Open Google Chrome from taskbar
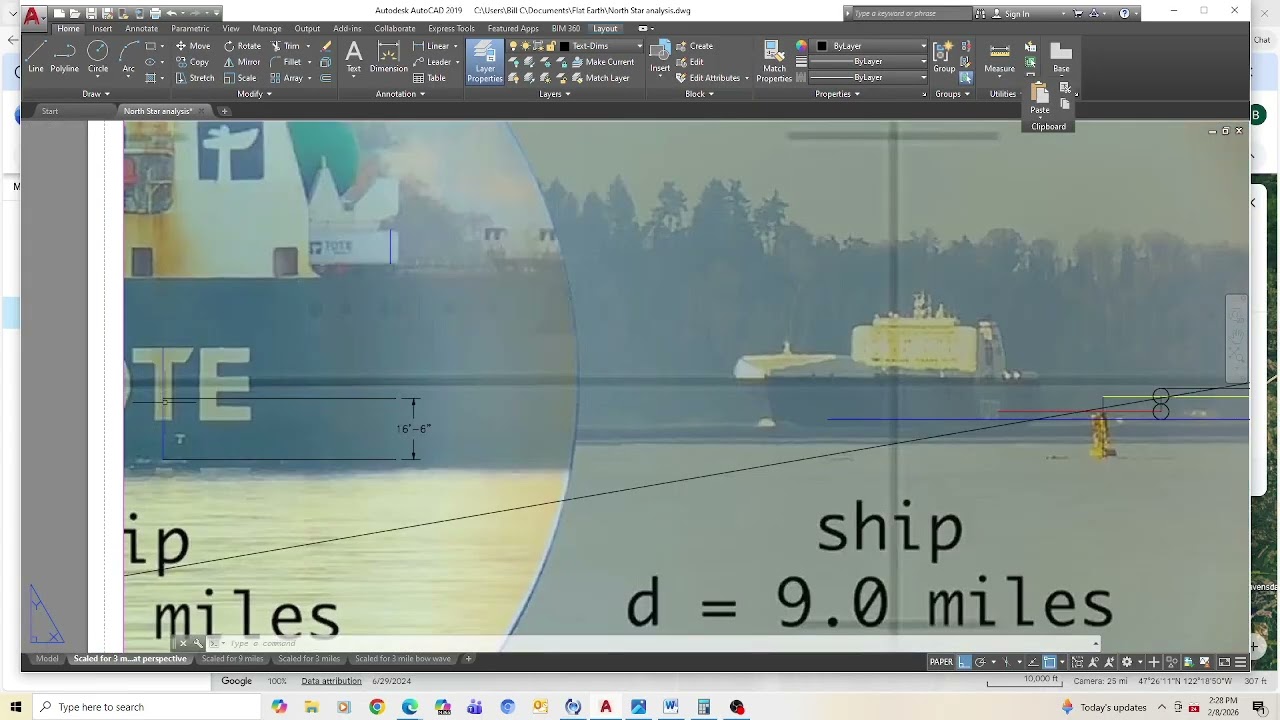 [377, 707]
